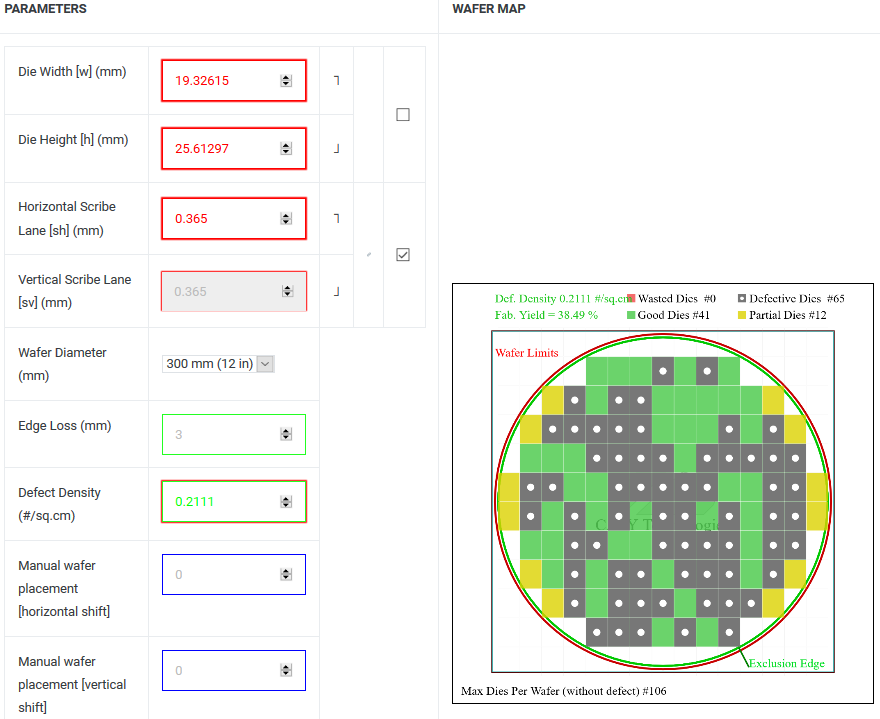Click the 'Good Dies #41' legend text

[x=674, y=315]
